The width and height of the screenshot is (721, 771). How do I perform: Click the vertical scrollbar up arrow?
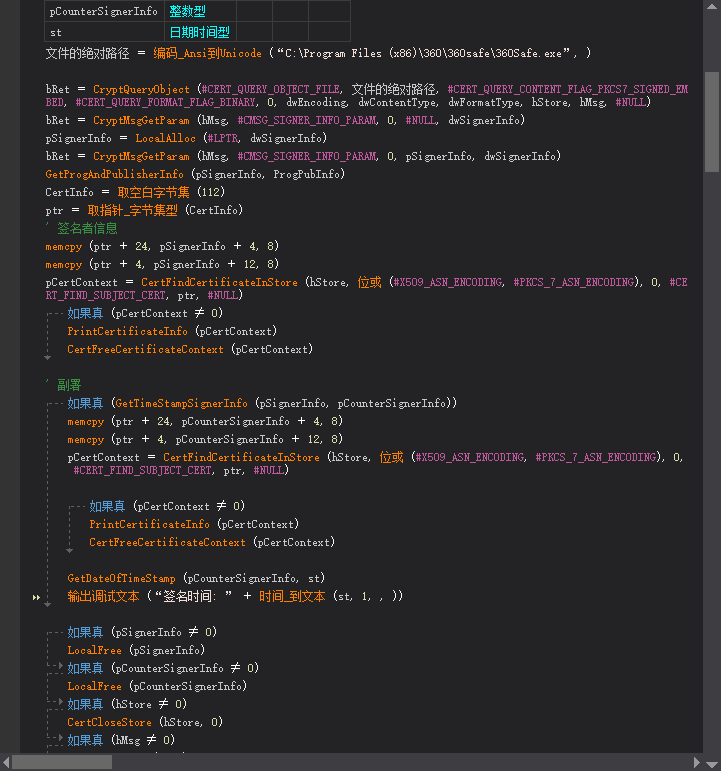point(712,7)
